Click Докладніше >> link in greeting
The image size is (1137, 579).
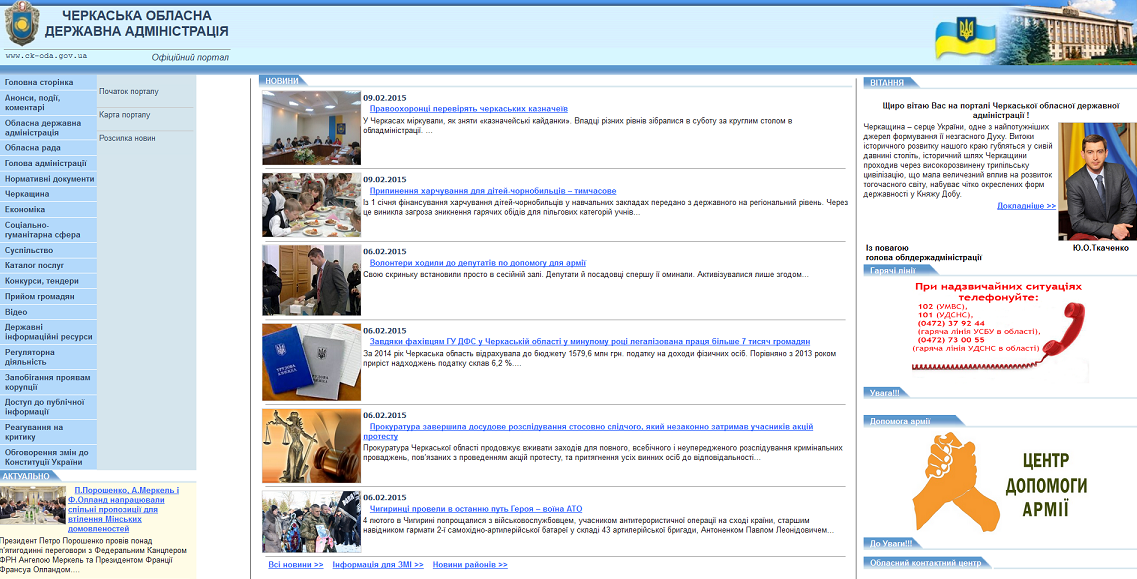click(1026, 206)
